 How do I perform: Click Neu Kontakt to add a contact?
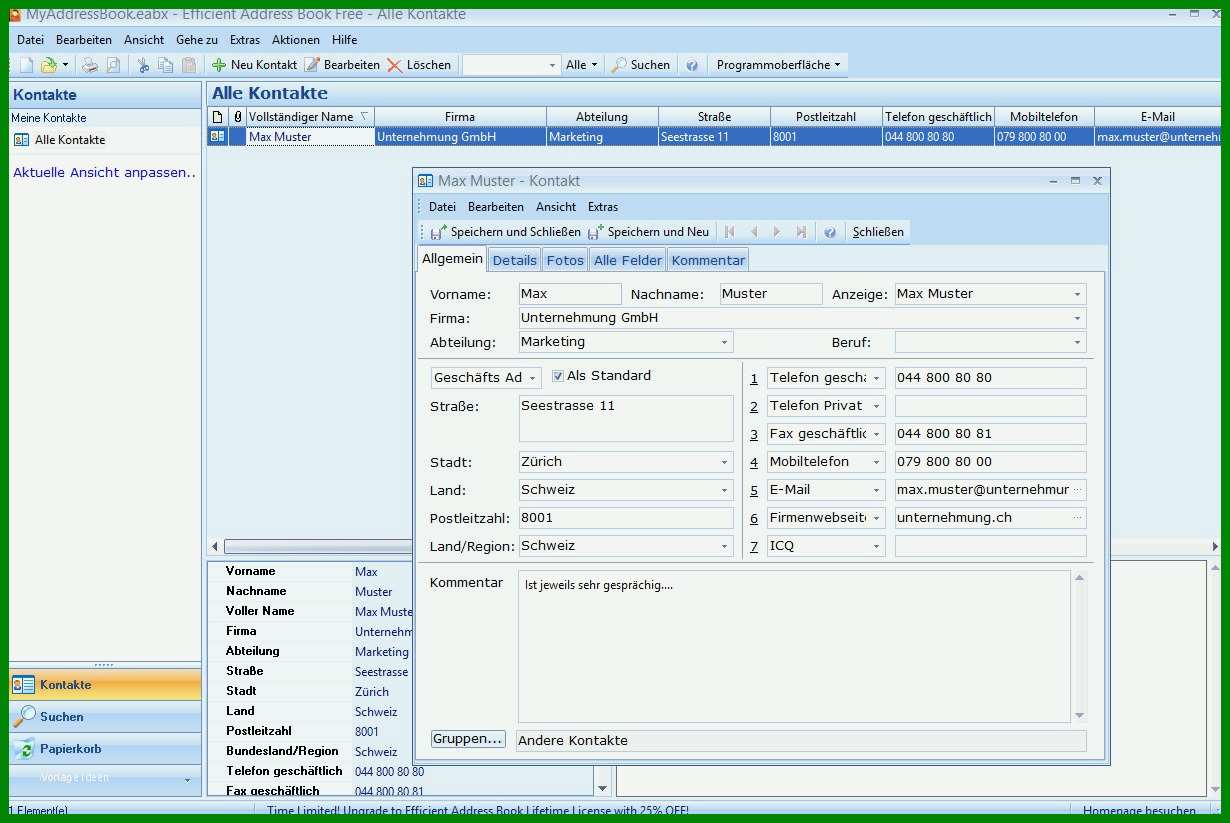pos(254,65)
